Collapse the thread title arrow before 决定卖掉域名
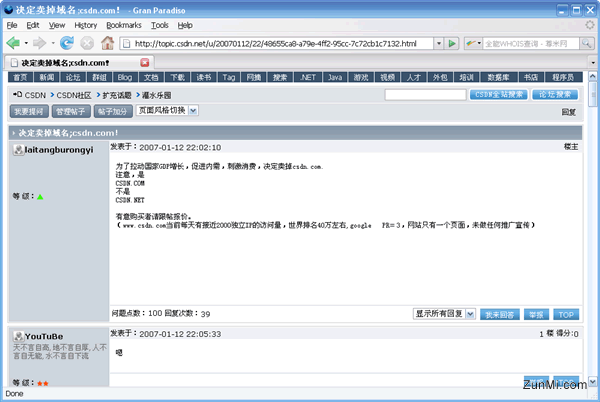 pos(13,133)
